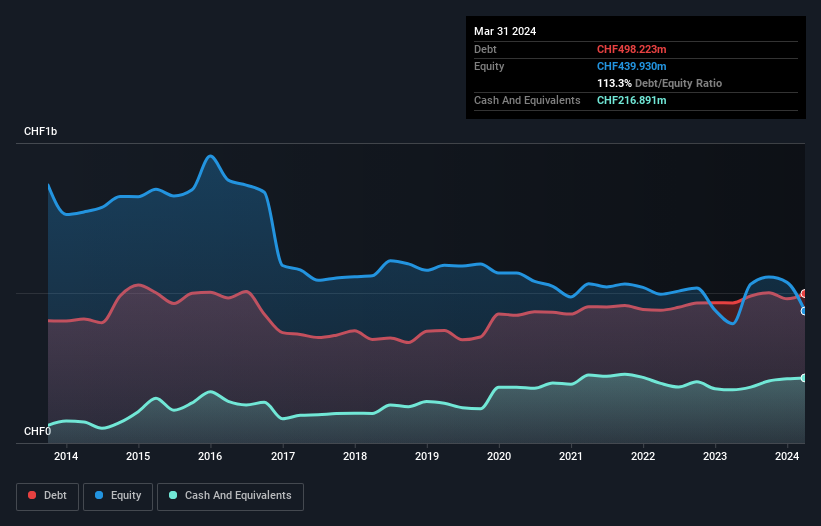The width and height of the screenshot is (821, 526).
Task: Click the 2014 x-axis label
Action: 66,456
